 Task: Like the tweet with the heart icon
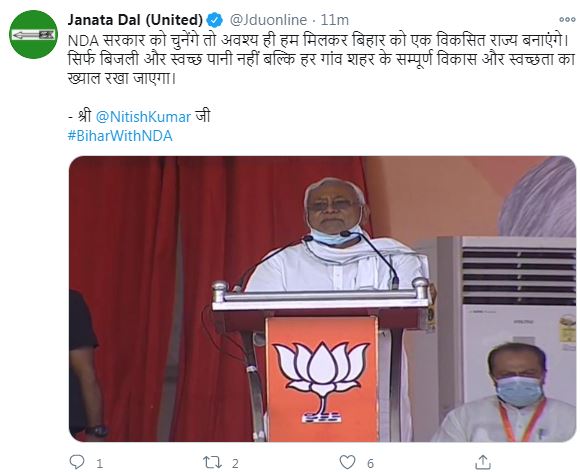click(x=347, y=462)
